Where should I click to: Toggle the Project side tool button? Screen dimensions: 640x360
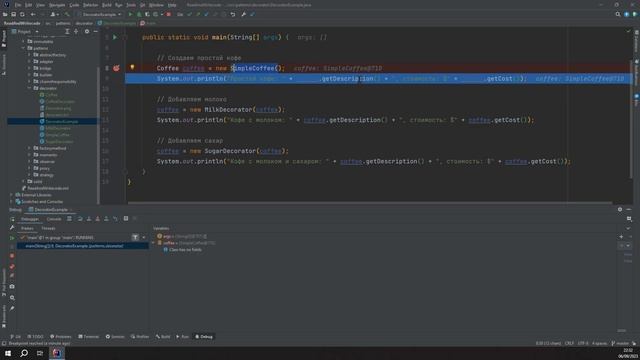[4, 39]
